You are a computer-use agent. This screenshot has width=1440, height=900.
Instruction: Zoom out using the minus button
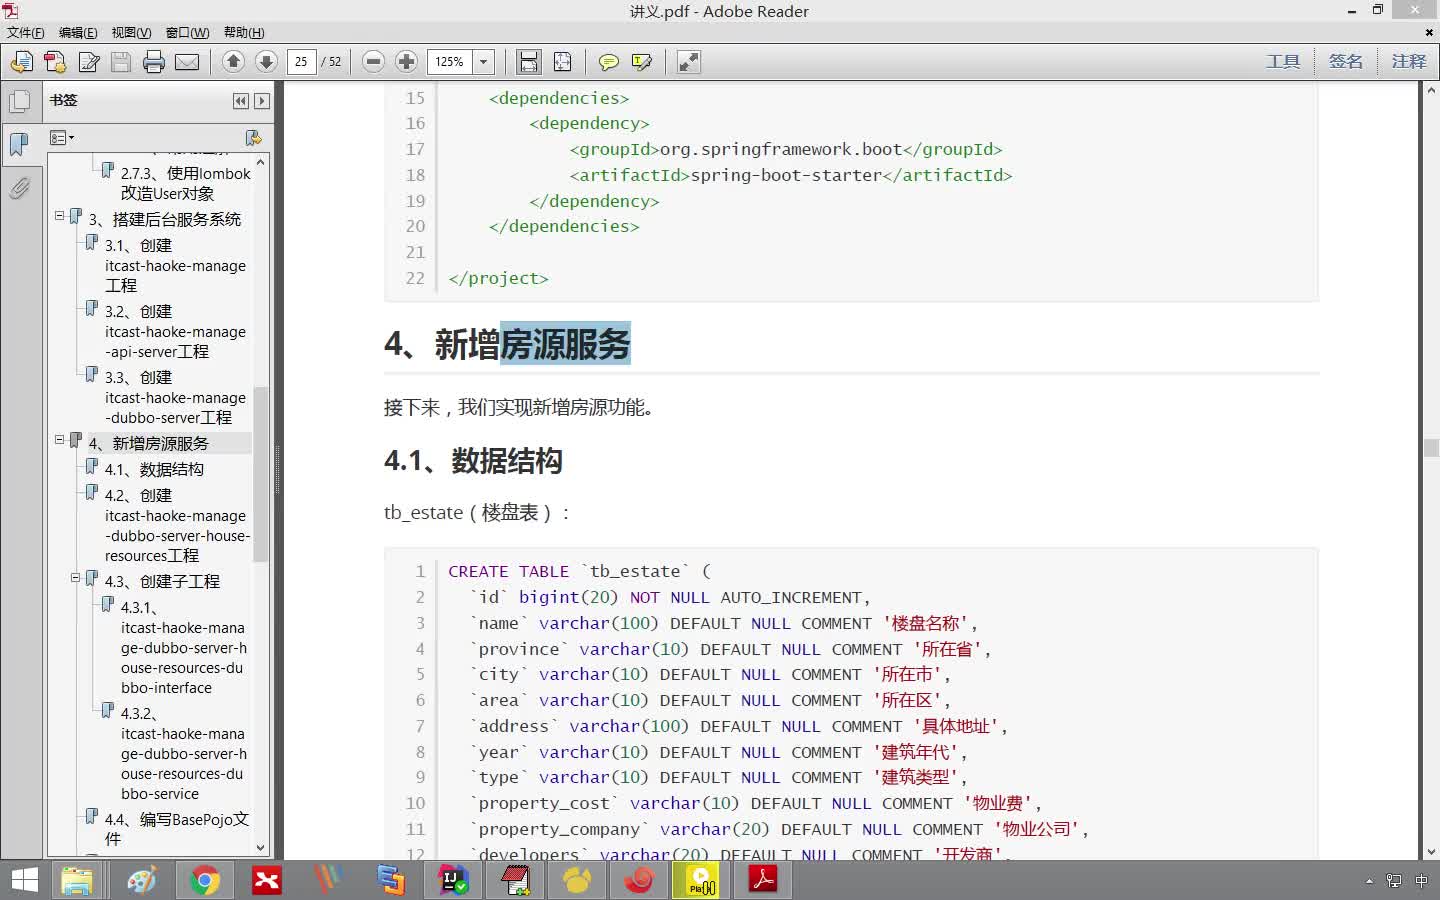point(373,62)
